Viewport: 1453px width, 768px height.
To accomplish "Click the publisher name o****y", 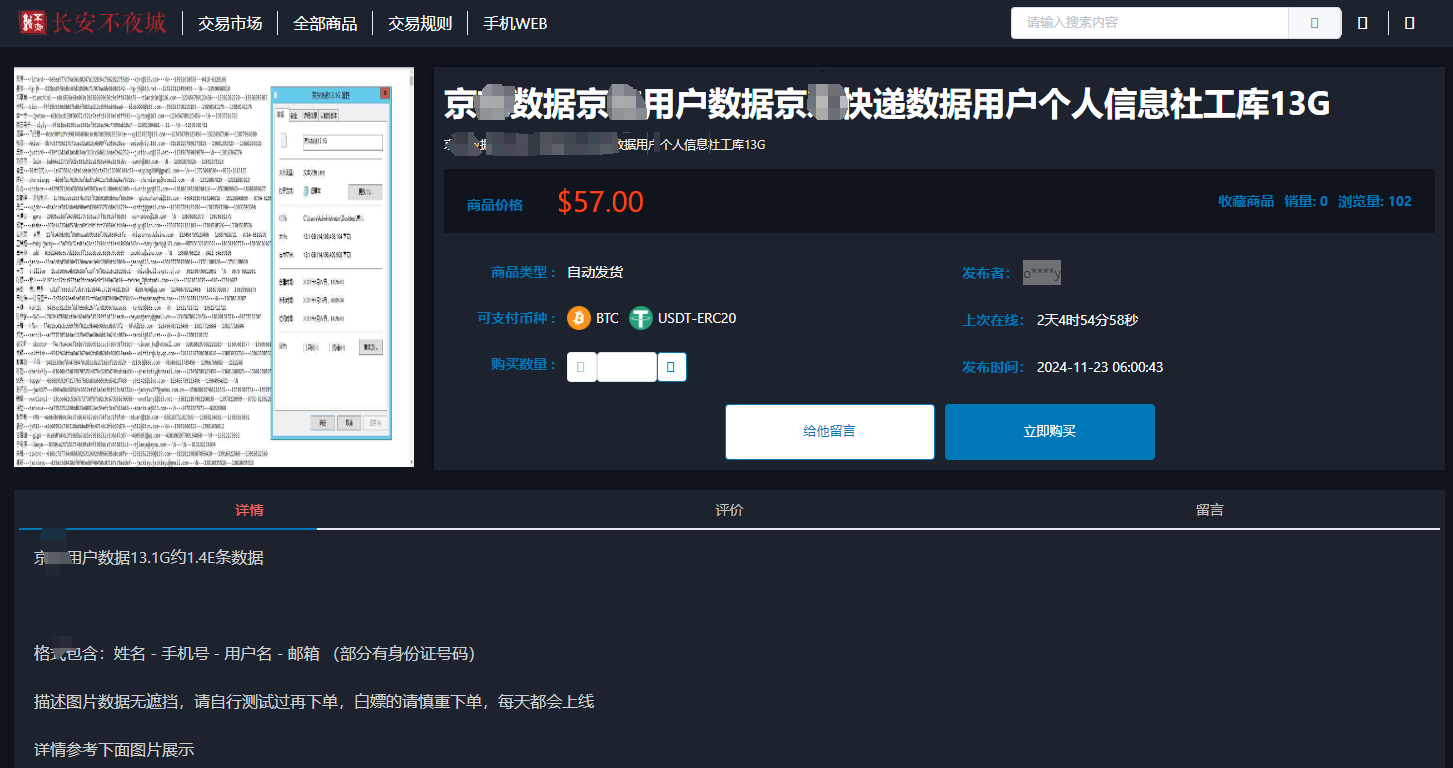I will [x=1042, y=273].
